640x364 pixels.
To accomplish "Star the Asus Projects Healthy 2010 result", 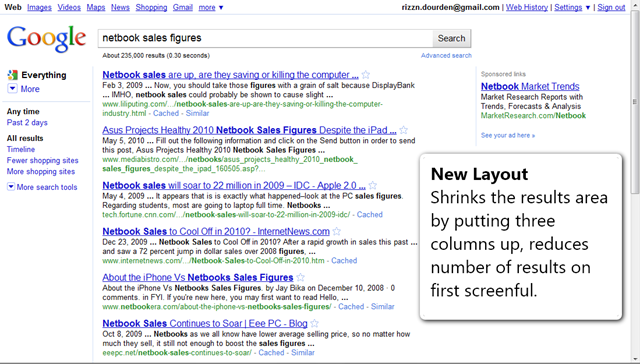I will [x=403, y=130].
